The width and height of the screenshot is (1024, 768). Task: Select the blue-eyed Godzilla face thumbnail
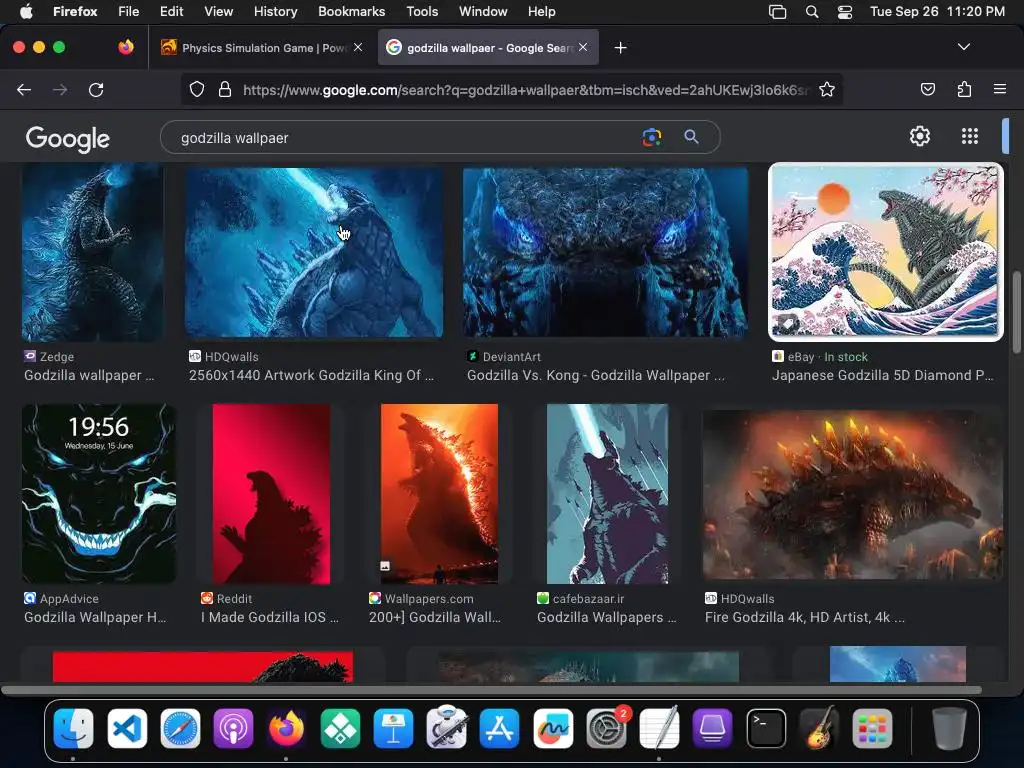pos(605,252)
